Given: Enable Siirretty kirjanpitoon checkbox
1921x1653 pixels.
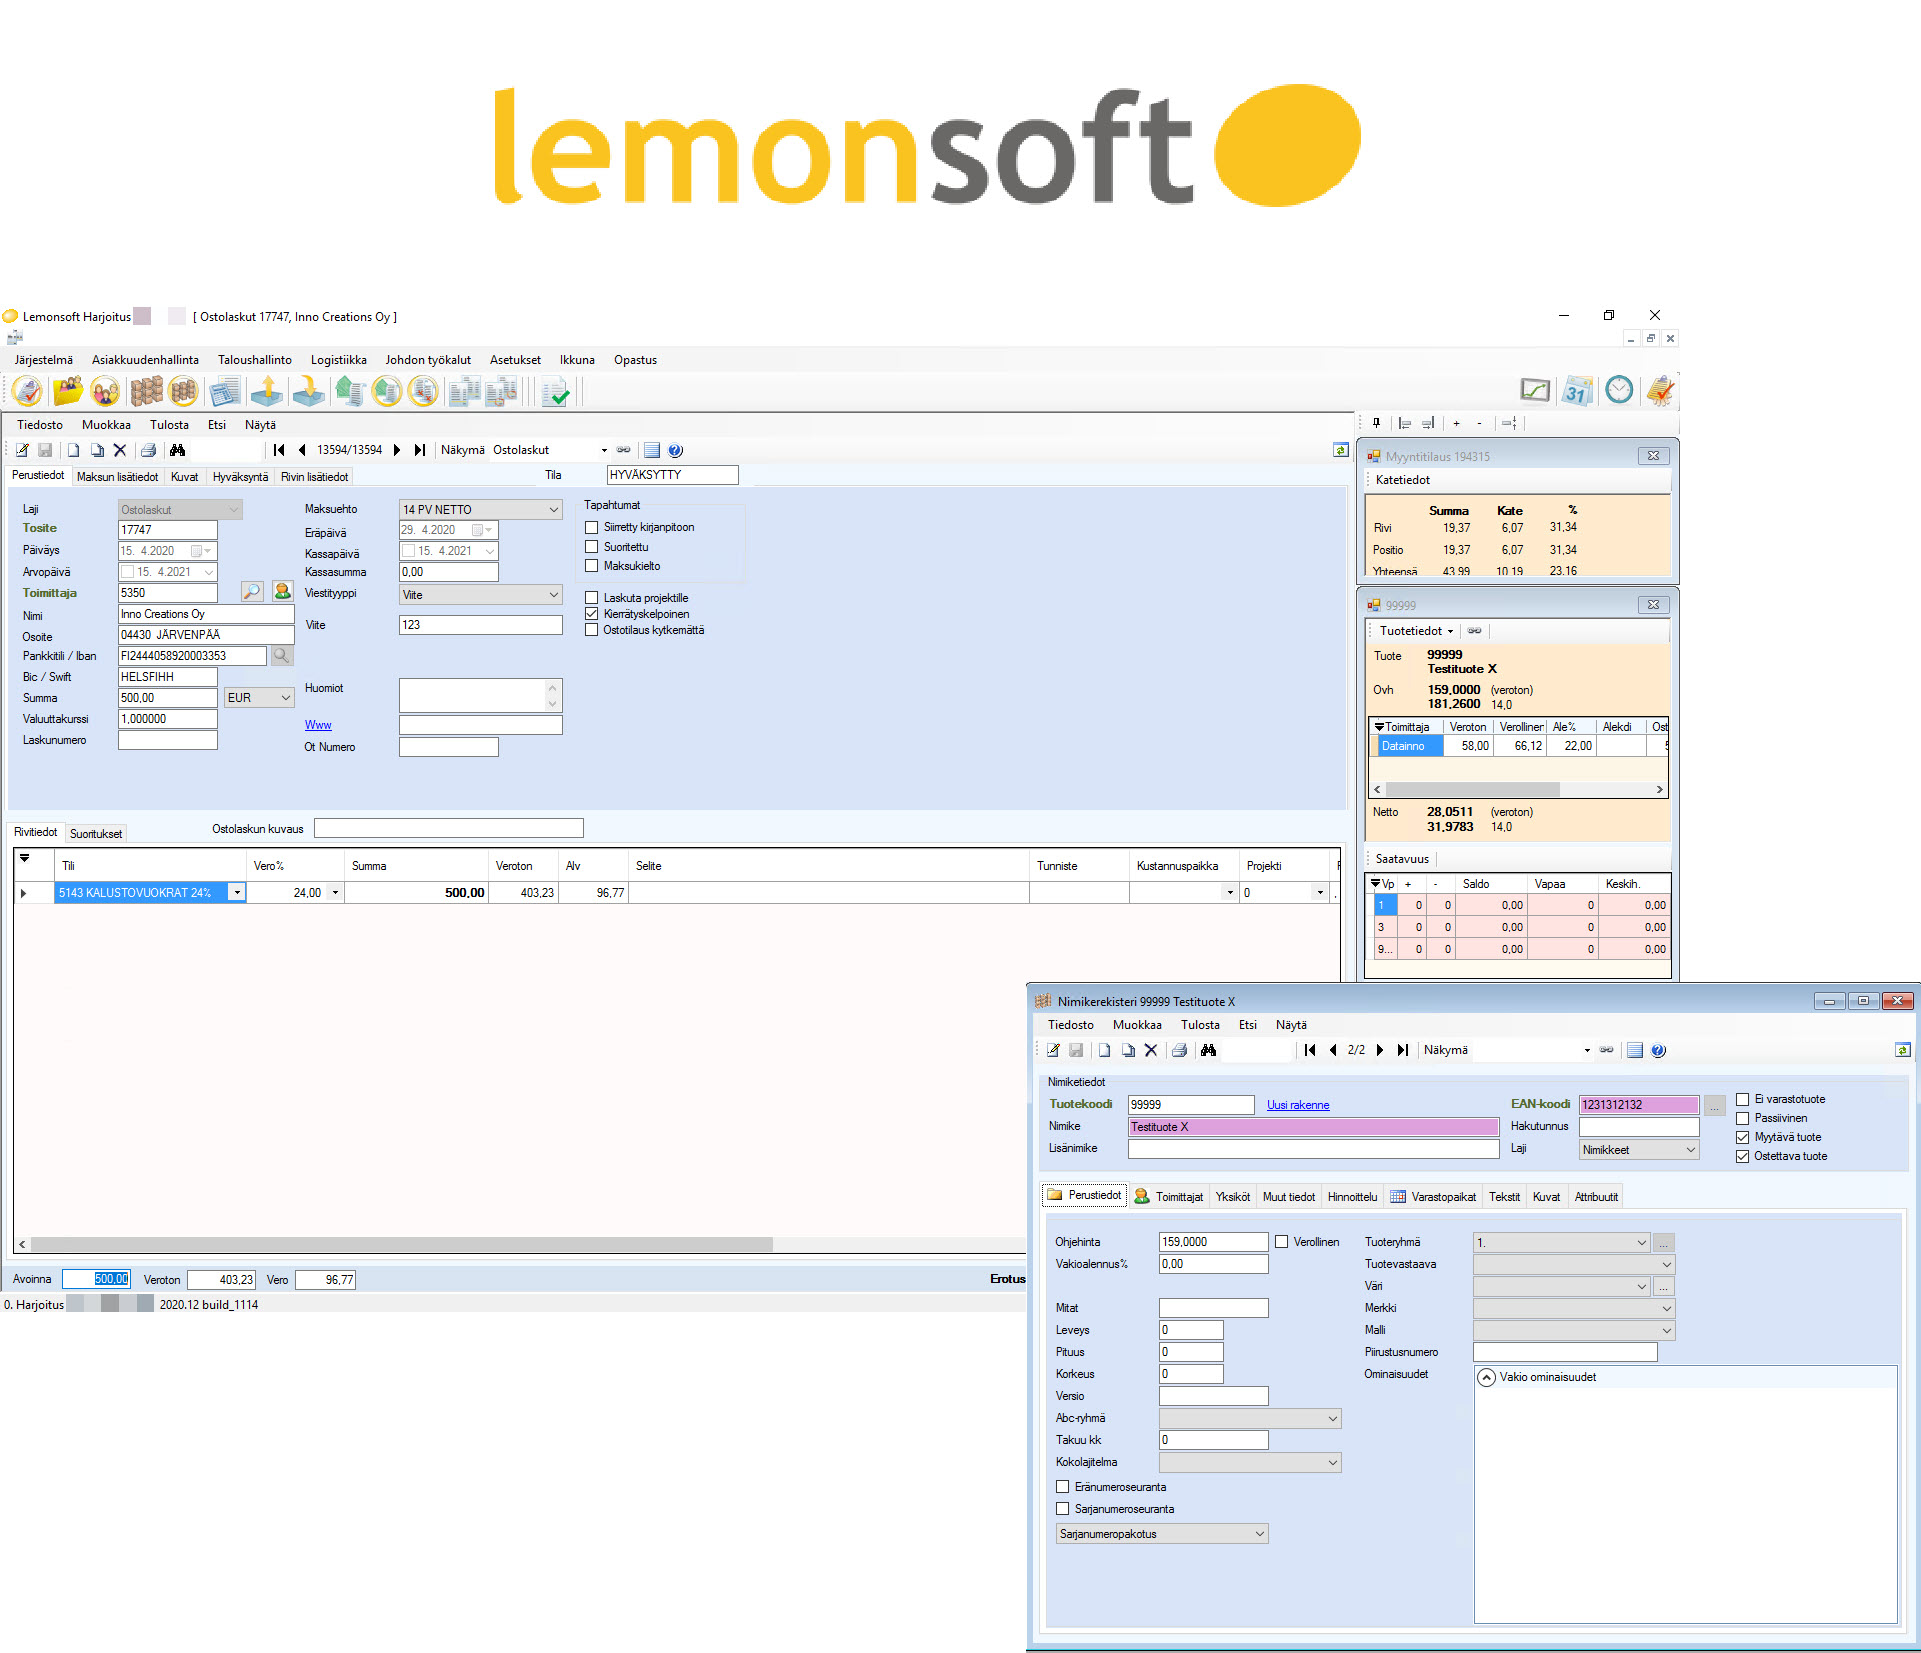Looking at the screenshot, I should point(592,527).
